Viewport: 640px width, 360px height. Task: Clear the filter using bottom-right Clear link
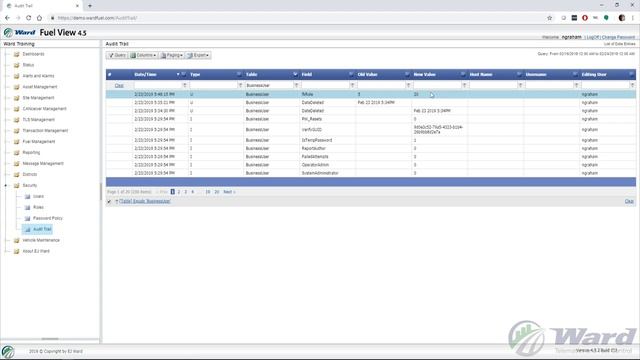(x=629, y=201)
